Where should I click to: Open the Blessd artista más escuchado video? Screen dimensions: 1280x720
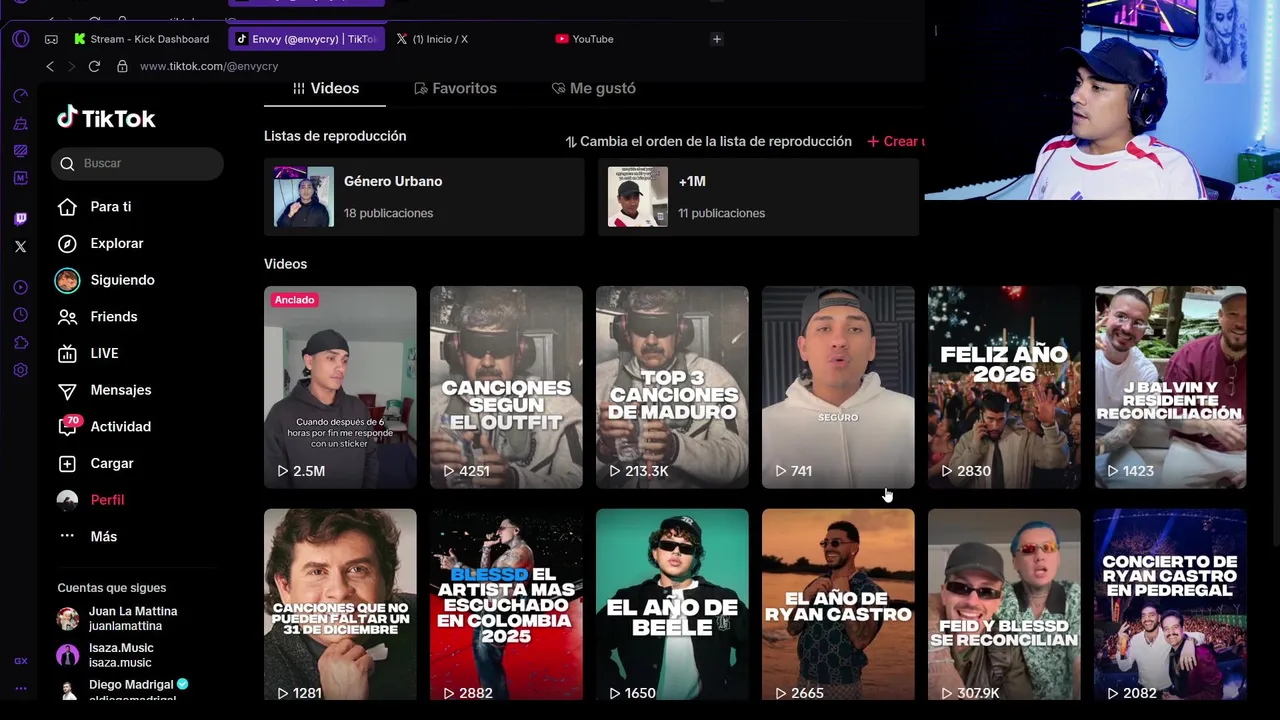506,605
